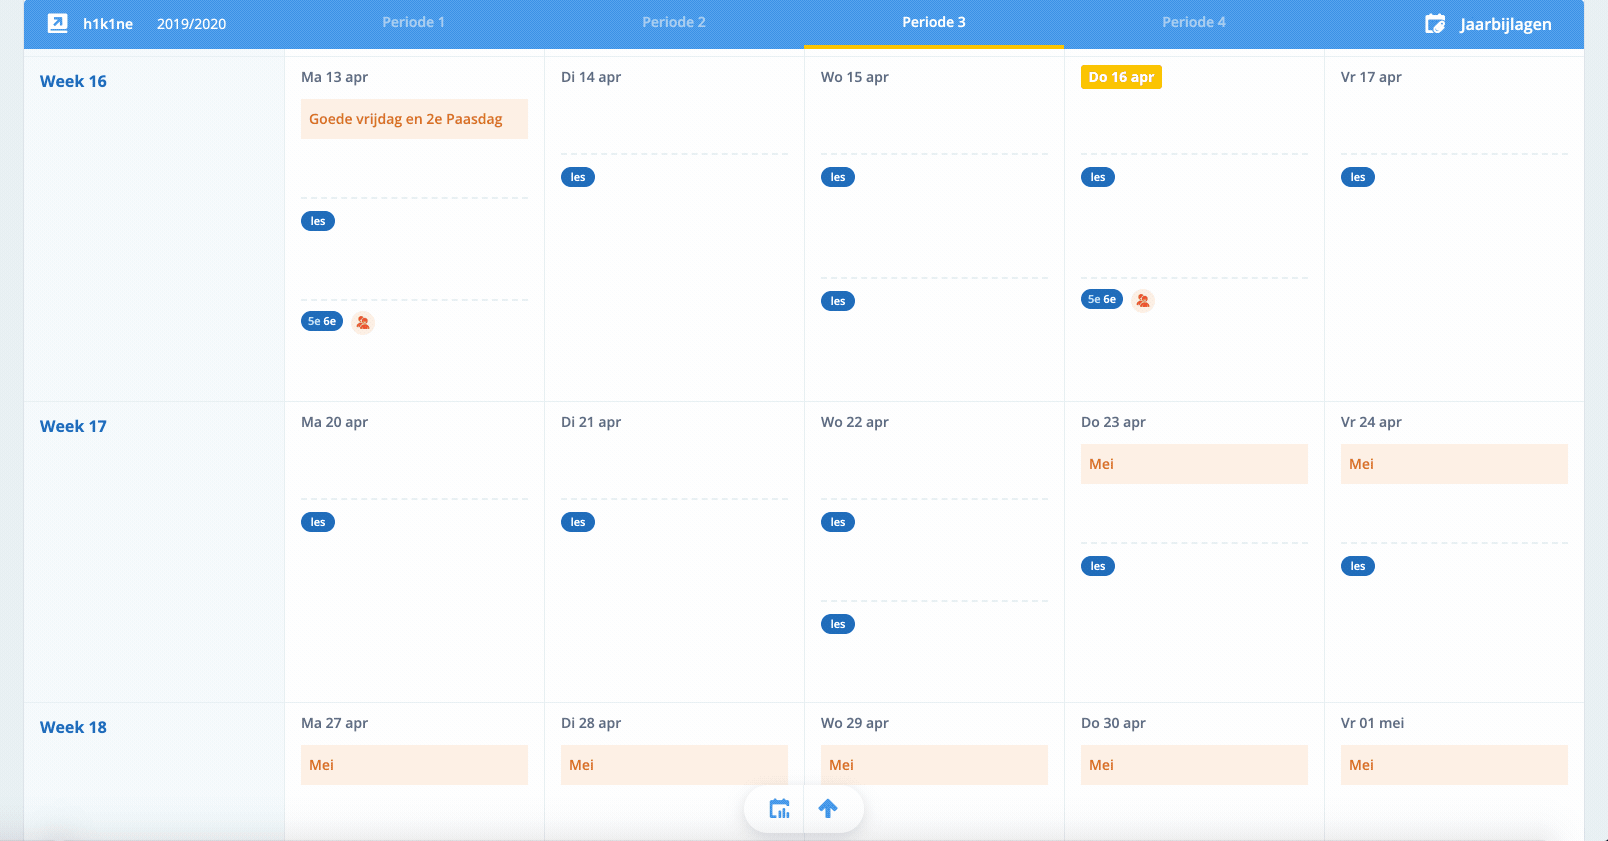Click the les badge on Vr 24 apr
This screenshot has width=1608, height=841.
(1358, 566)
